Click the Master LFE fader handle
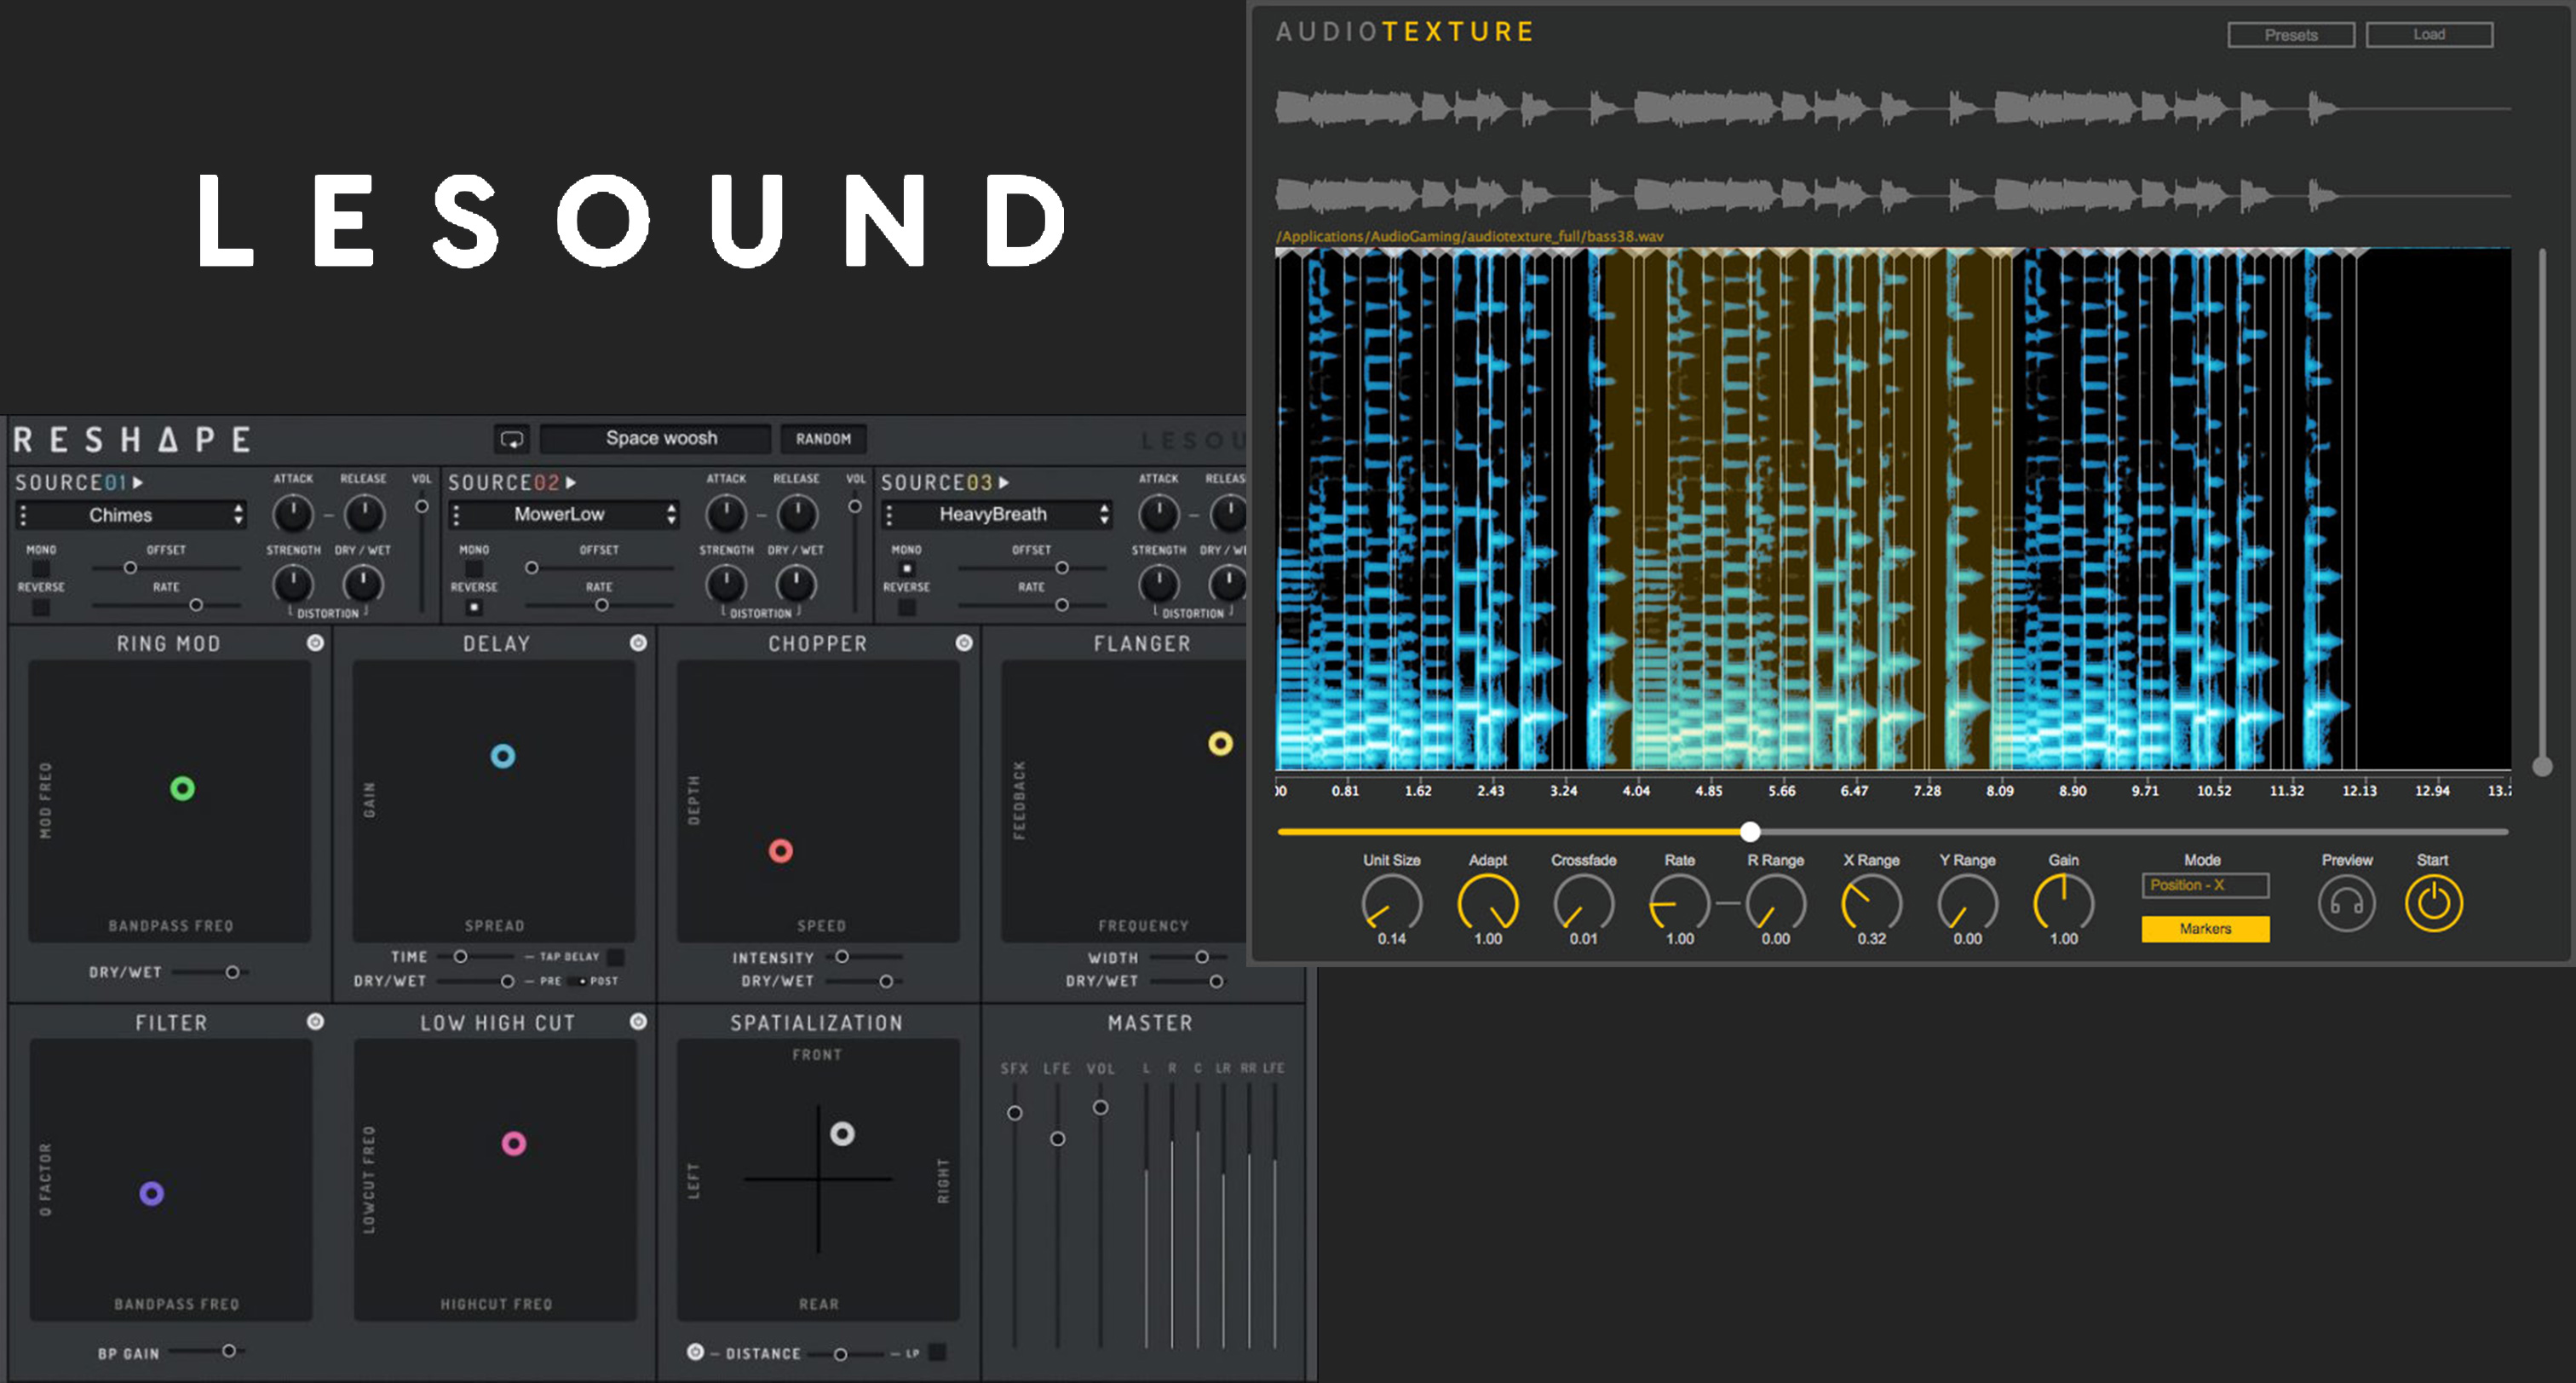Viewport: 2576px width, 1383px height. 1057,1139
